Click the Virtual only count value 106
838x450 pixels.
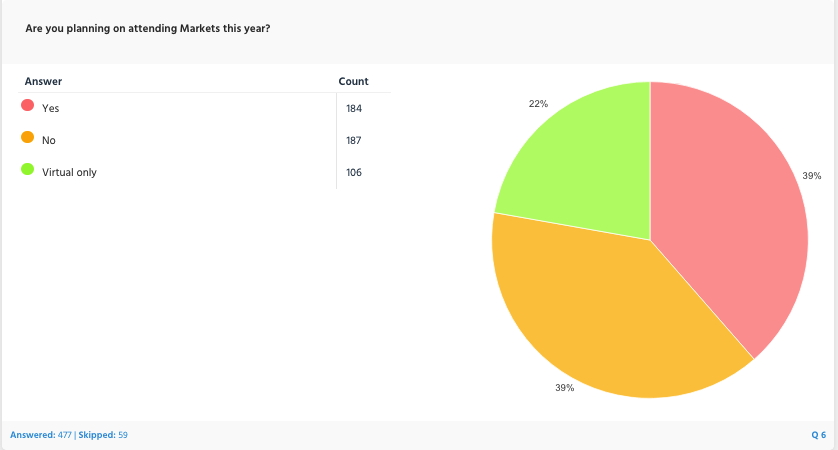[353, 172]
